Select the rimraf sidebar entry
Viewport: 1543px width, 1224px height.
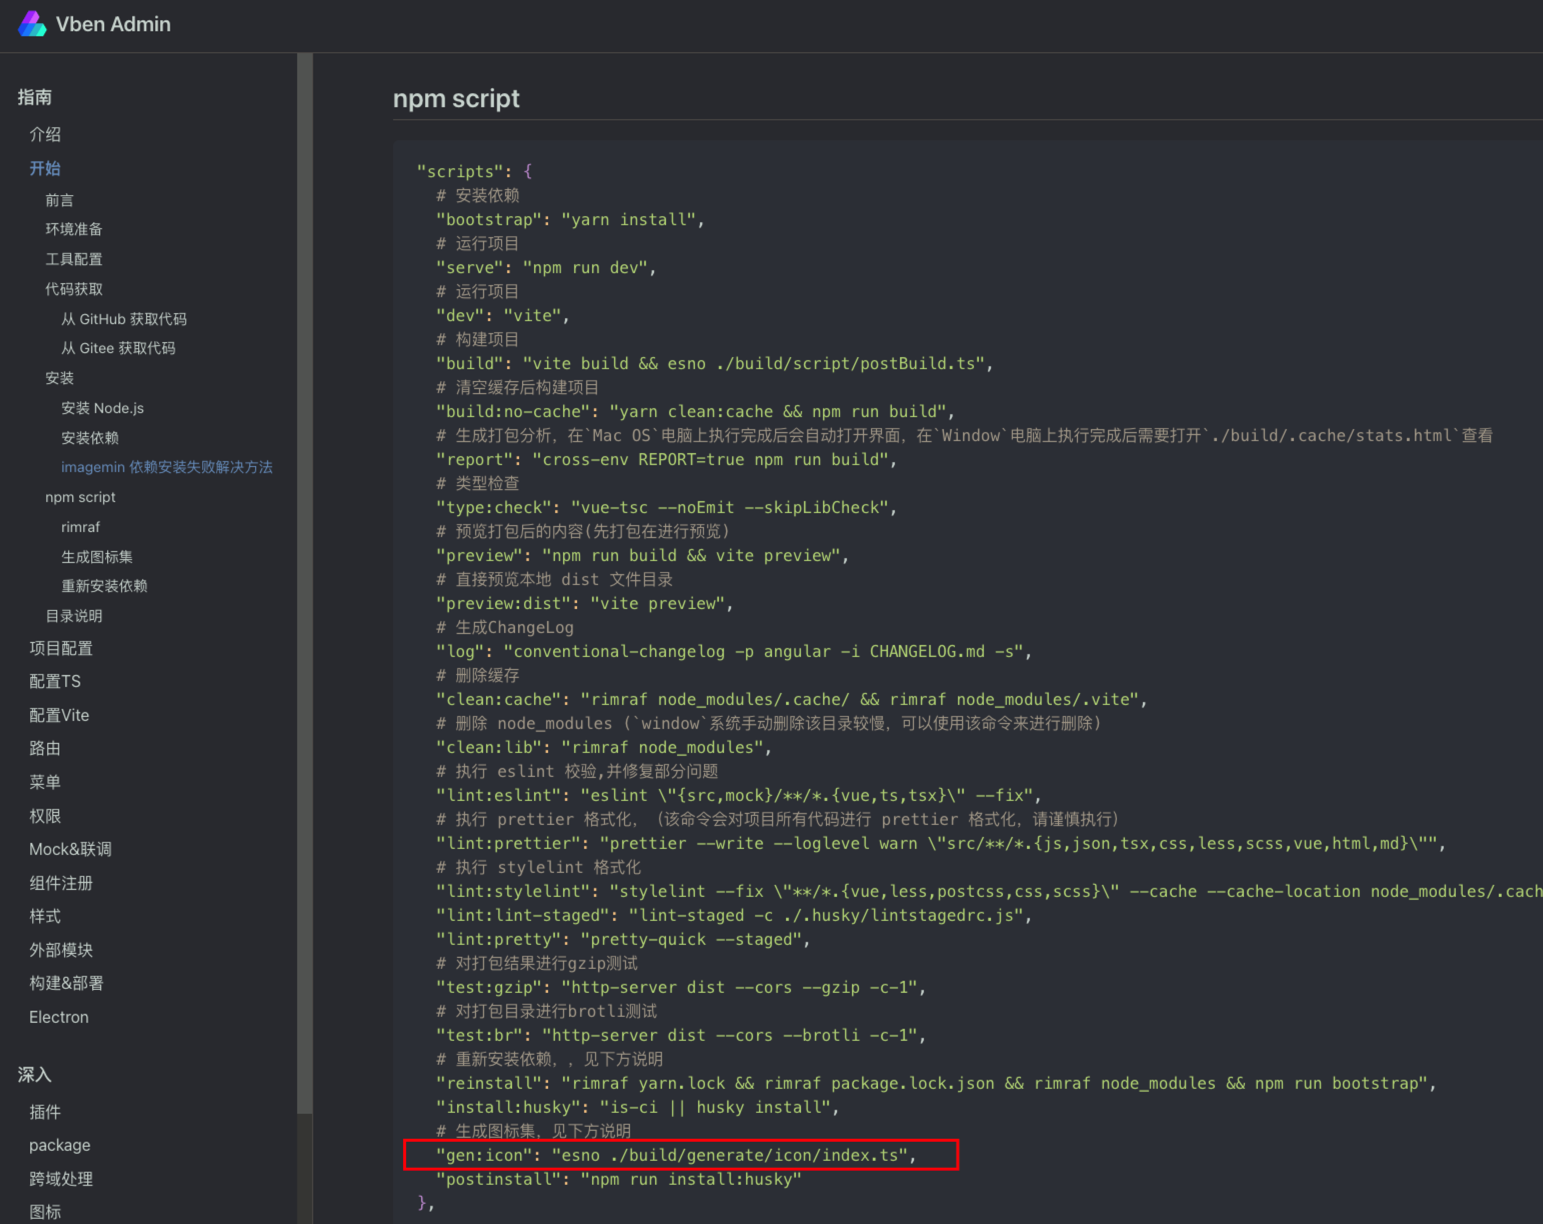80,527
